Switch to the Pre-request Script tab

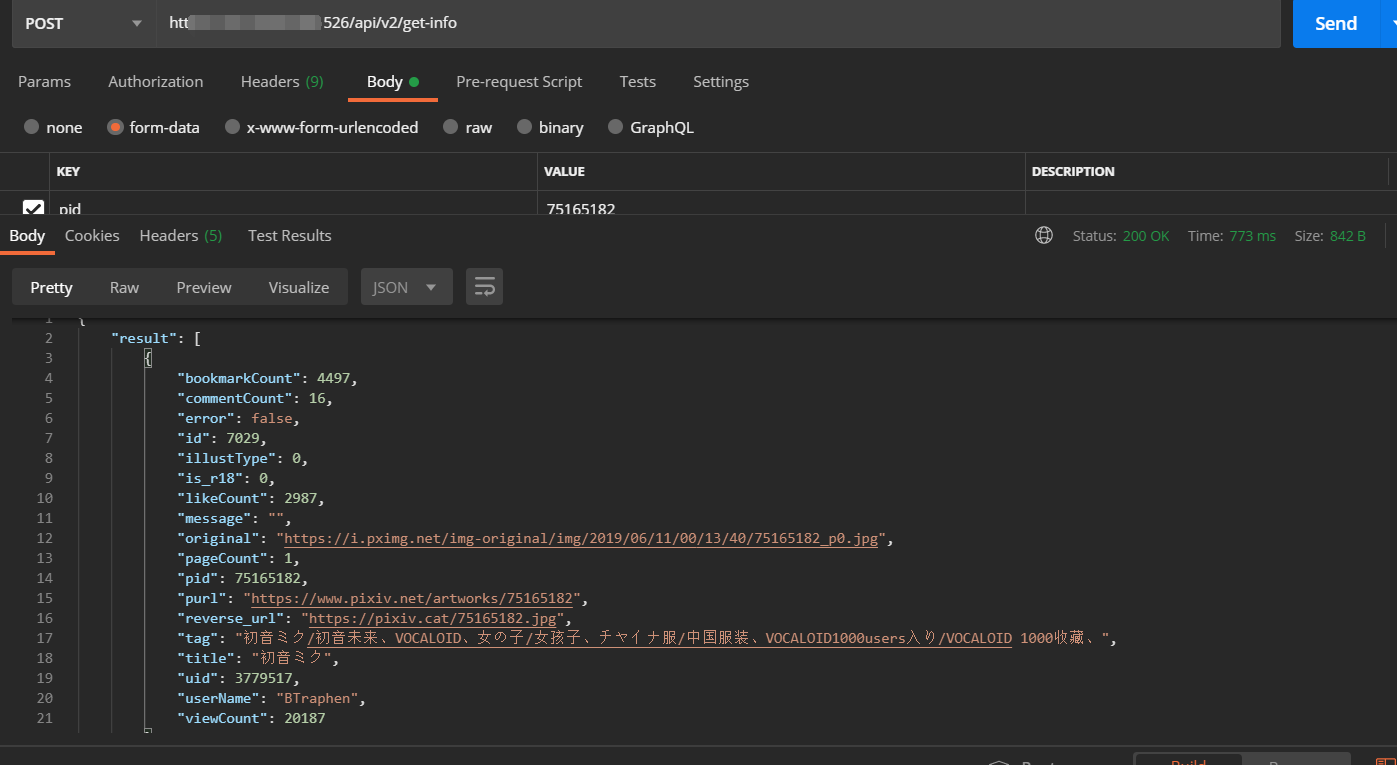pos(519,82)
